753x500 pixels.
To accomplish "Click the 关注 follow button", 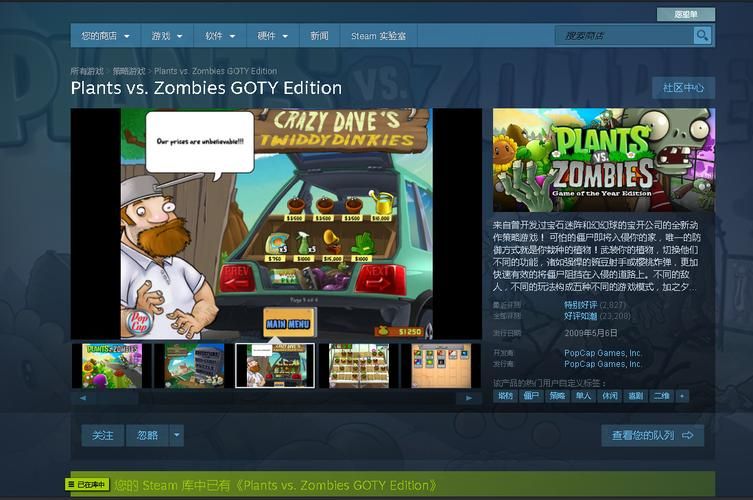I will tap(103, 436).
